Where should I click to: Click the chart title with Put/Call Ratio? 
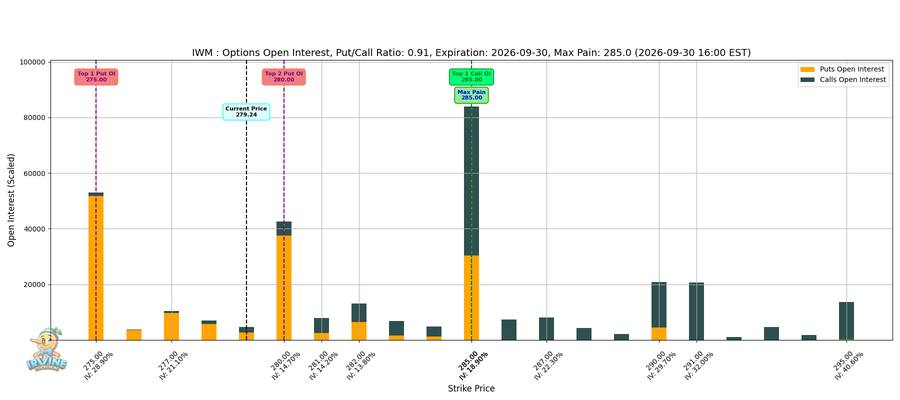coord(471,53)
